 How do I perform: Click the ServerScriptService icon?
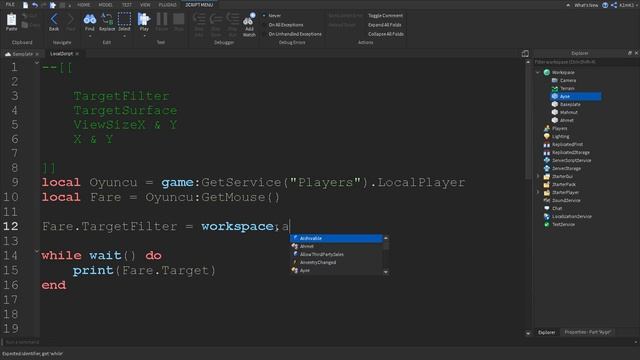(547, 160)
